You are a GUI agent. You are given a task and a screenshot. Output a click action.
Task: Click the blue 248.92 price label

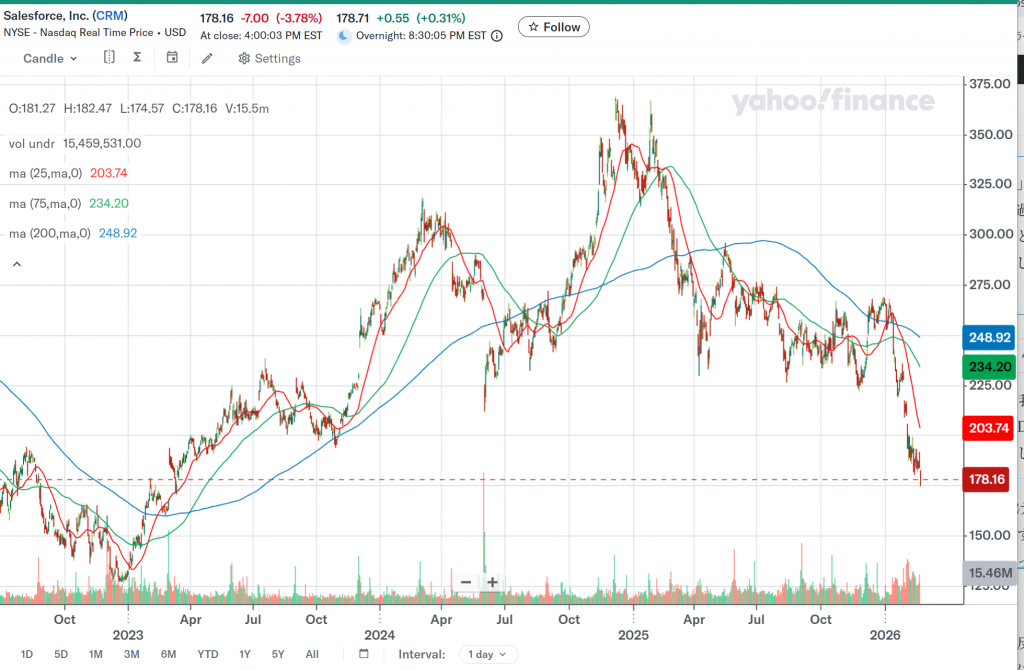pos(987,337)
